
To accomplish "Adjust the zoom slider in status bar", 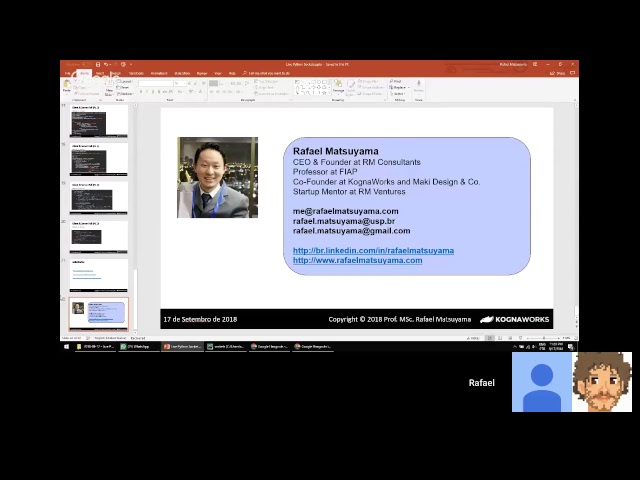I will coord(543,338).
